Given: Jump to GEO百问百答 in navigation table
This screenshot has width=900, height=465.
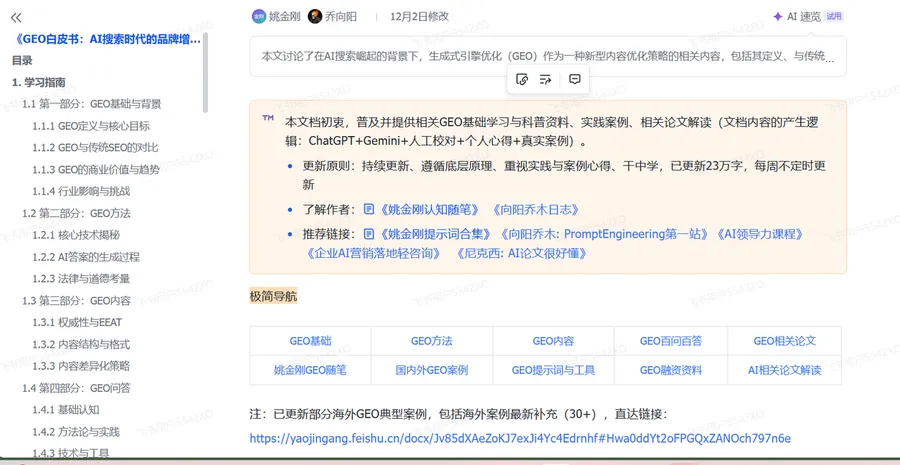Looking at the screenshot, I should point(671,341).
